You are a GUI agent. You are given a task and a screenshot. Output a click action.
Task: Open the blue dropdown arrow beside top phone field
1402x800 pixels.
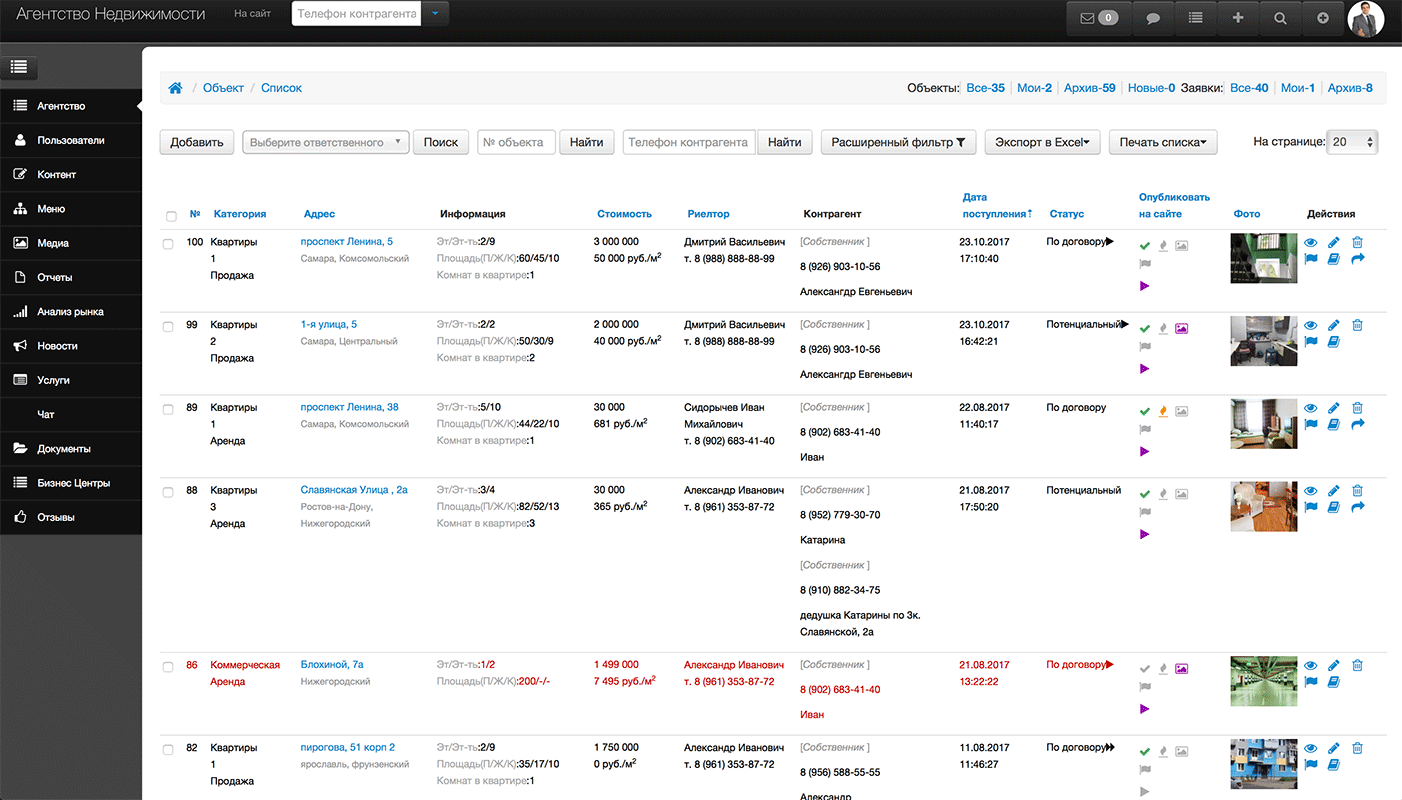click(435, 14)
